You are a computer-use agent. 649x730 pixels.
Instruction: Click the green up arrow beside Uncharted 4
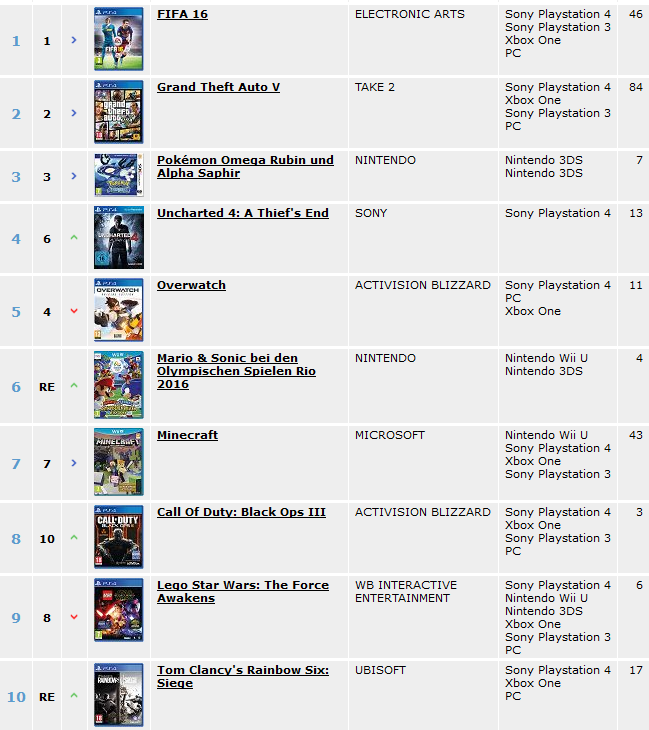74,237
